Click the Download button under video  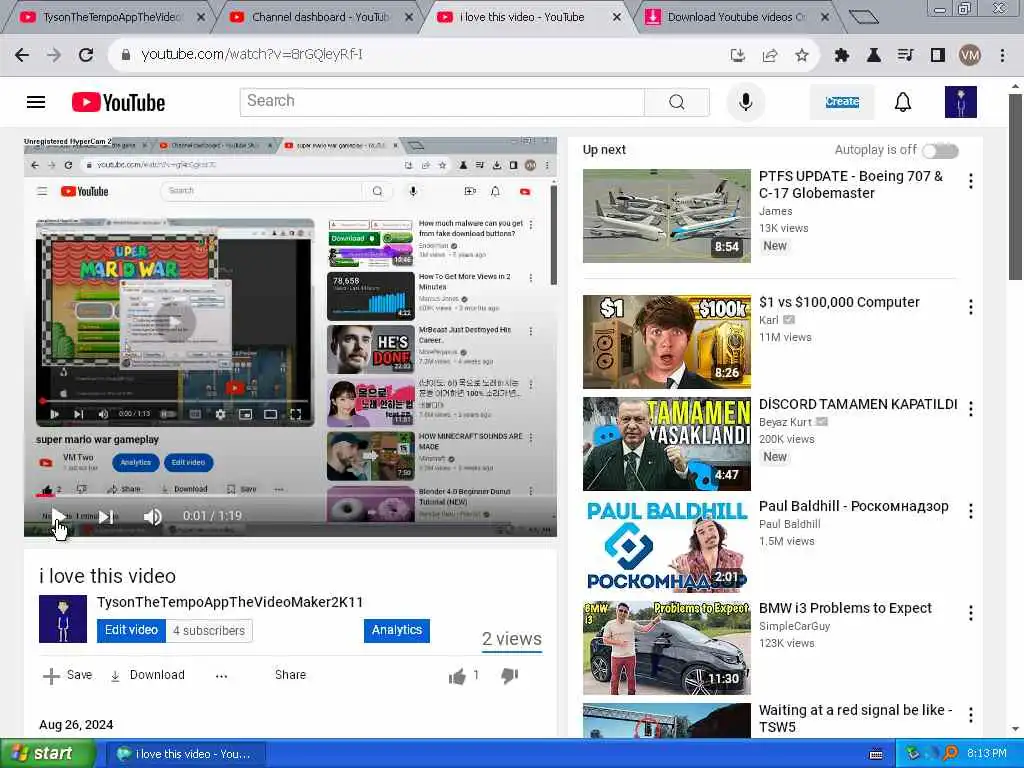[147, 676]
